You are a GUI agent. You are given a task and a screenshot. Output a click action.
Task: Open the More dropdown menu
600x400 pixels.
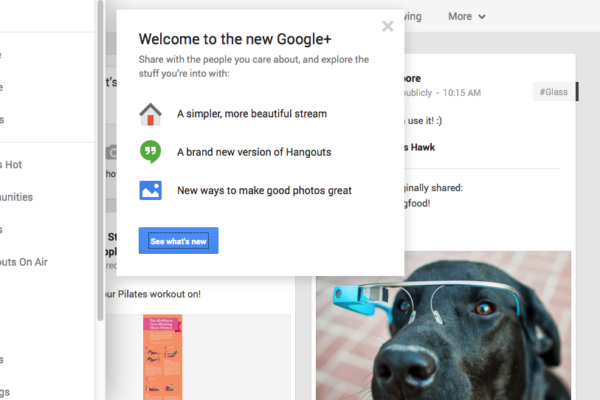point(467,16)
